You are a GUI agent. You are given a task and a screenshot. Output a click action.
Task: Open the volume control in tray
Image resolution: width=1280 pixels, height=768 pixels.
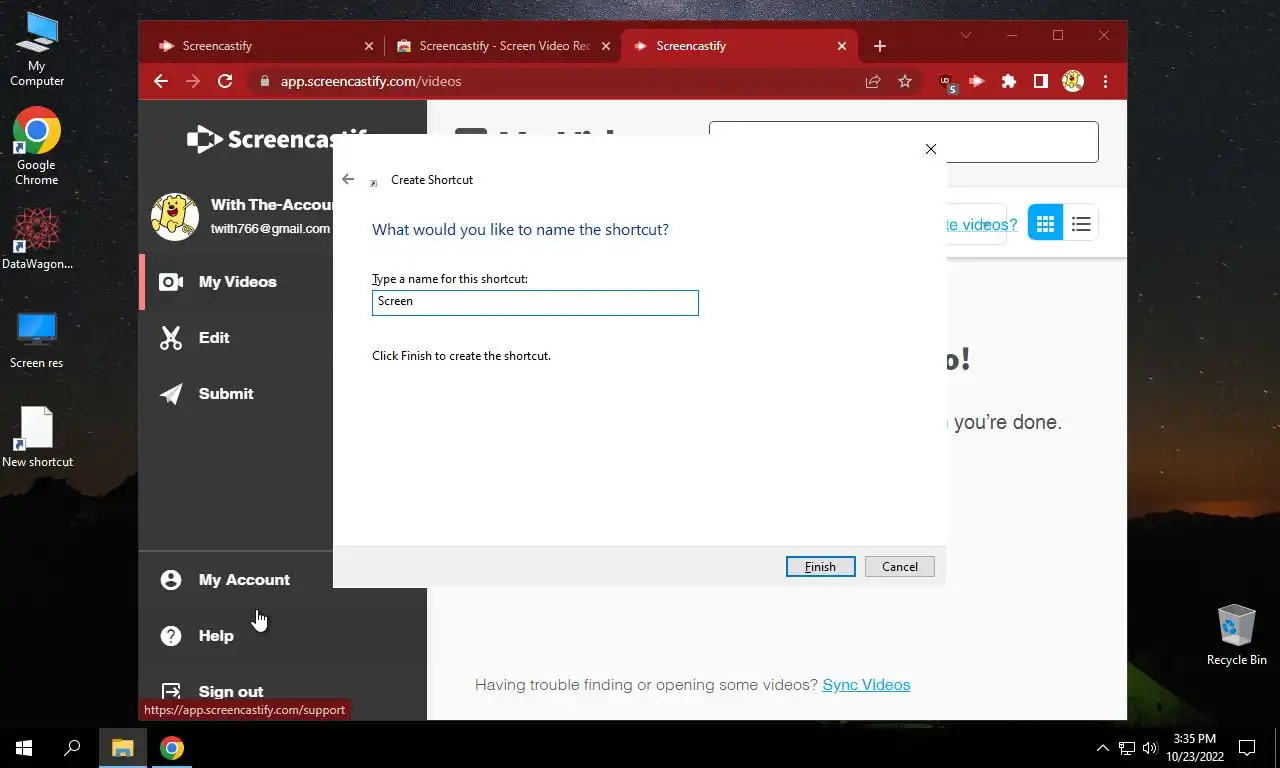tap(1149, 748)
